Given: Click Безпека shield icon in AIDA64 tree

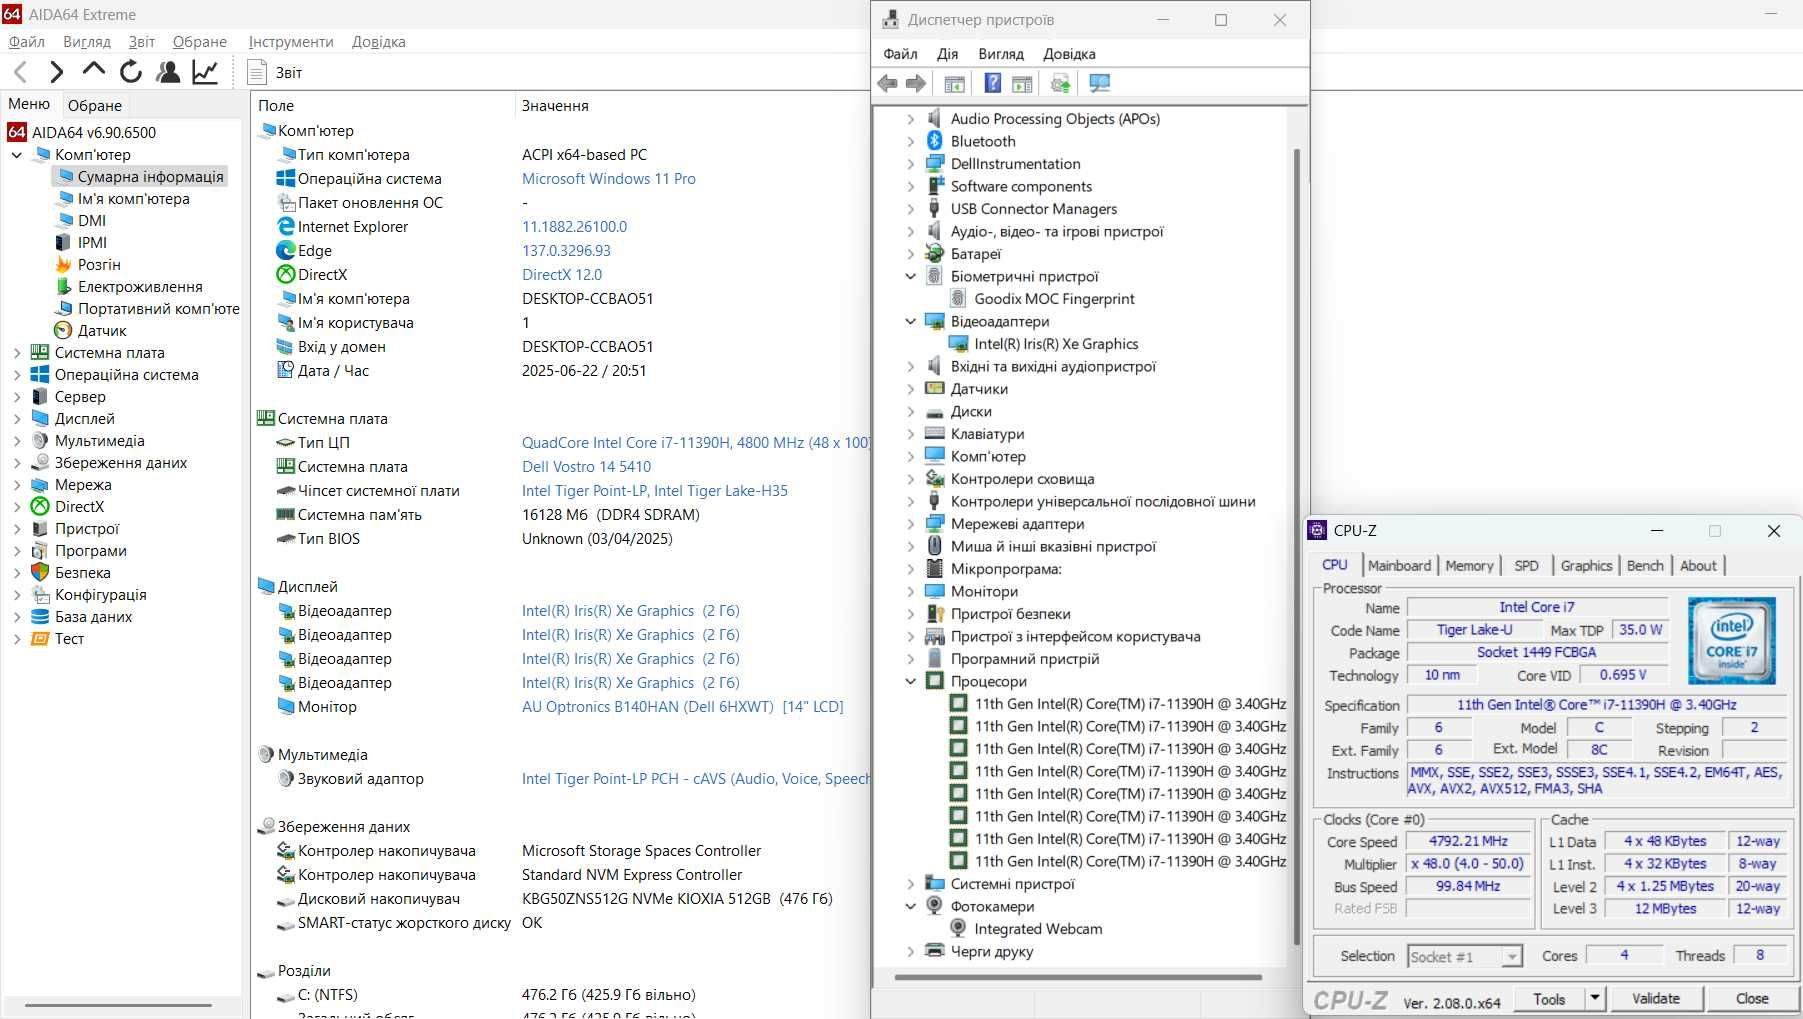Looking at the screenshot, I should tap(40, 572).
